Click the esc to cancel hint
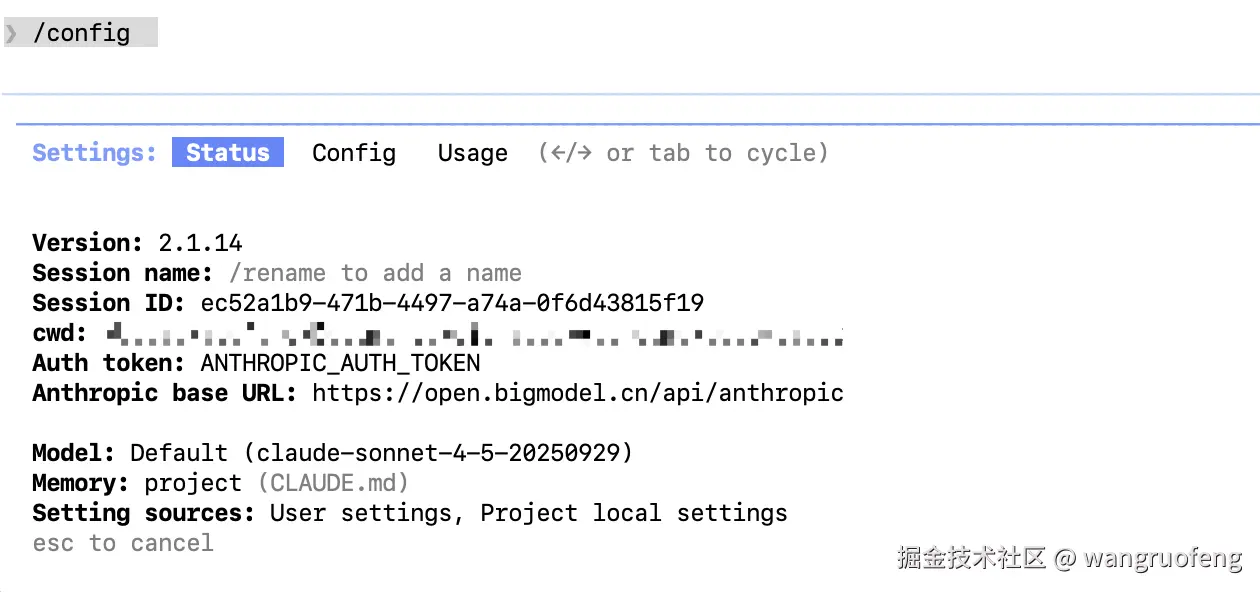The image size is (1260, 592). pos(123,543)
